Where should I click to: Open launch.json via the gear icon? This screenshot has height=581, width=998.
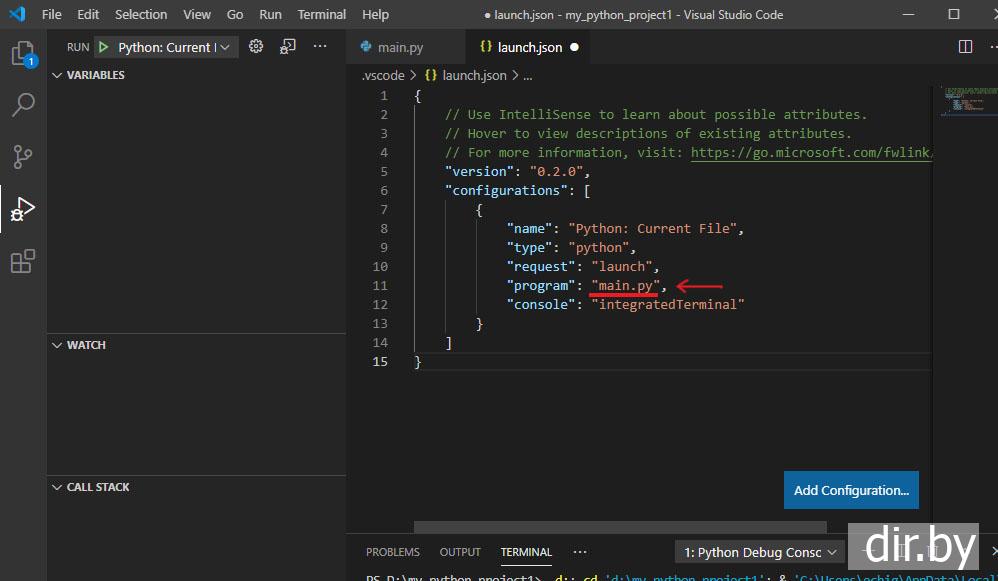[256, 47]
